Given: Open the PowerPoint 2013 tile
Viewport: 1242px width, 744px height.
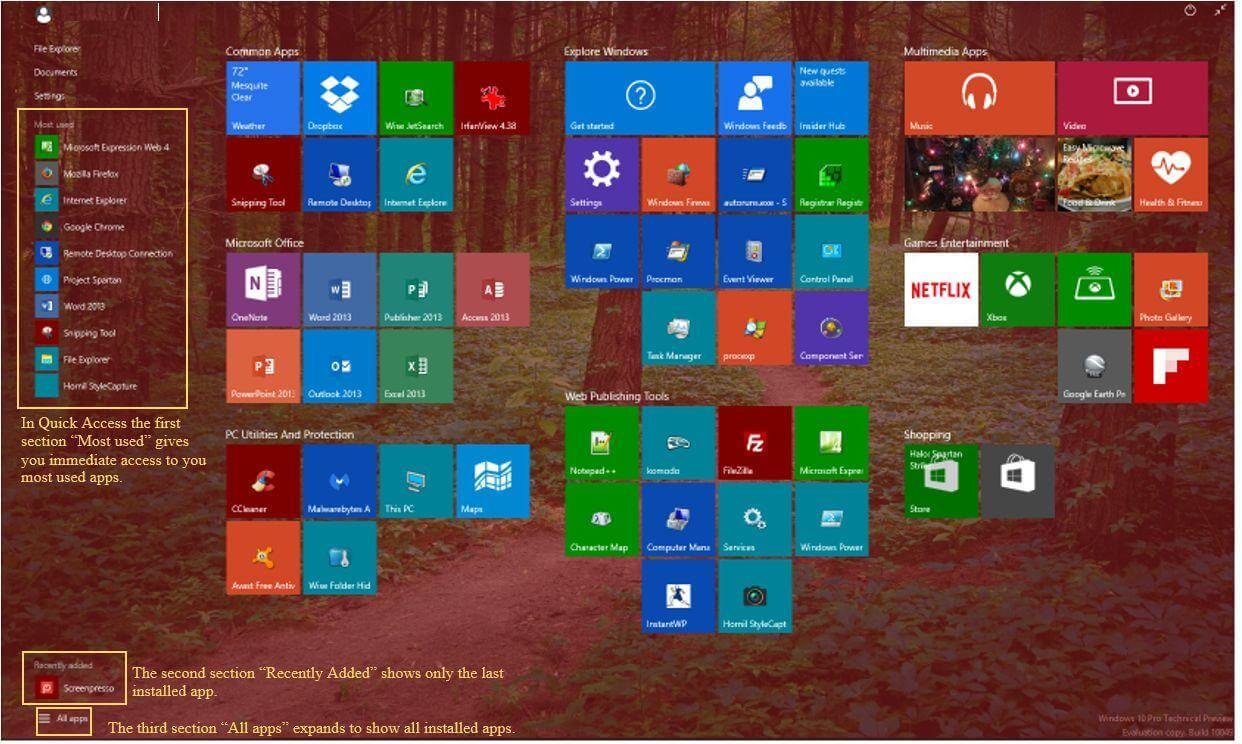Looking at the screenshot, I should pos(263,366).
